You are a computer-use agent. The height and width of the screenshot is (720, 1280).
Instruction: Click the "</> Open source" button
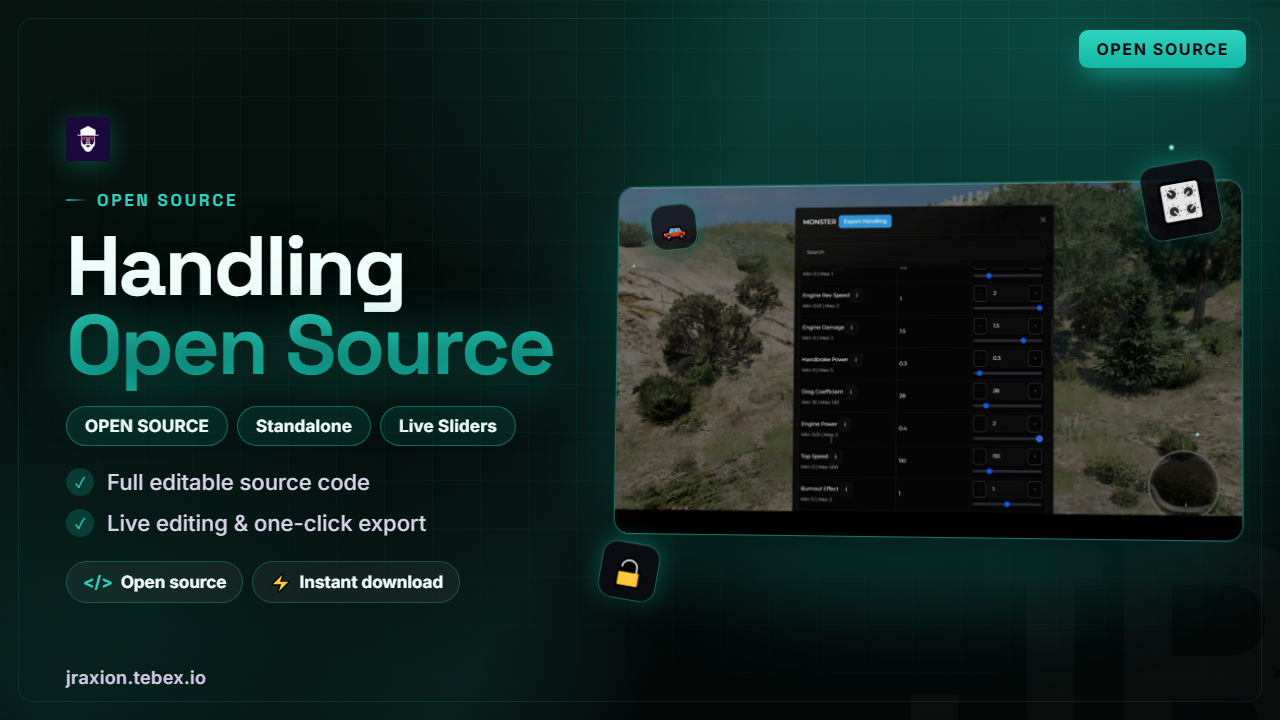pyautogui.click(x=154, y=582)
